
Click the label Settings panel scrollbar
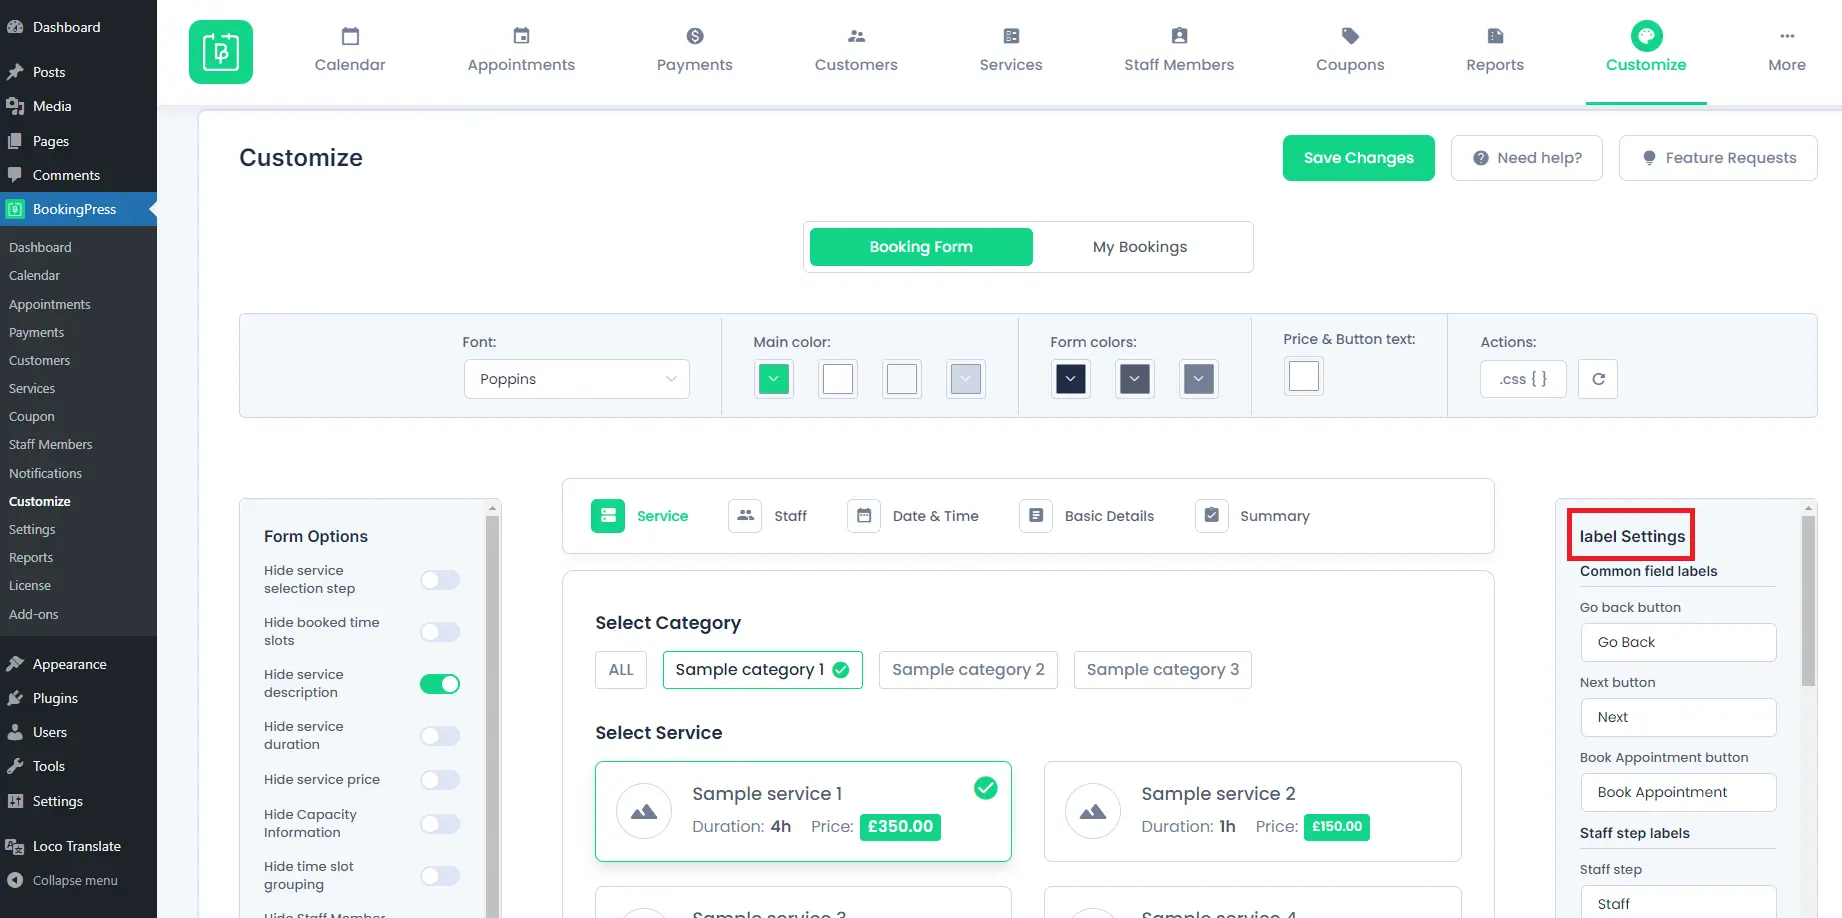pos(1808,600)
